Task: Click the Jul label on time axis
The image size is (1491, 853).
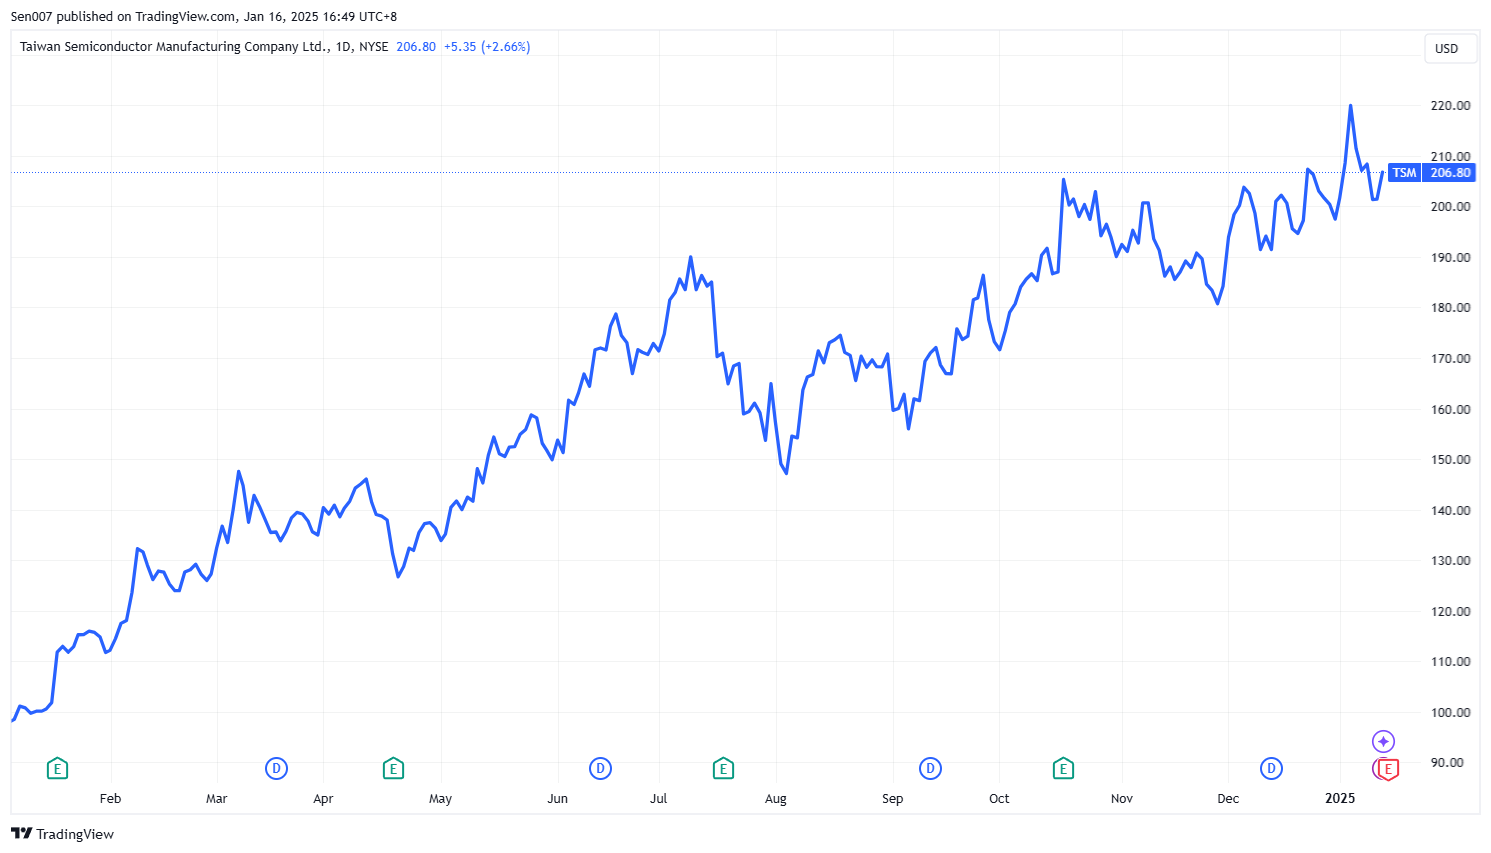Action: (x=658, y=798)
